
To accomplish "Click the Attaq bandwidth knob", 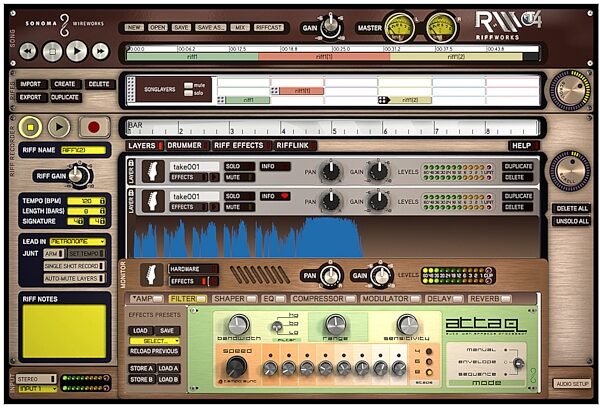I will click(239, 325).
